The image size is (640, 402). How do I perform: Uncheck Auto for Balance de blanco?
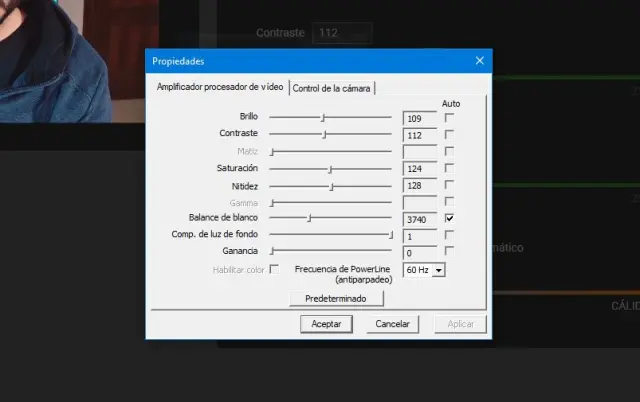point(450,218)
